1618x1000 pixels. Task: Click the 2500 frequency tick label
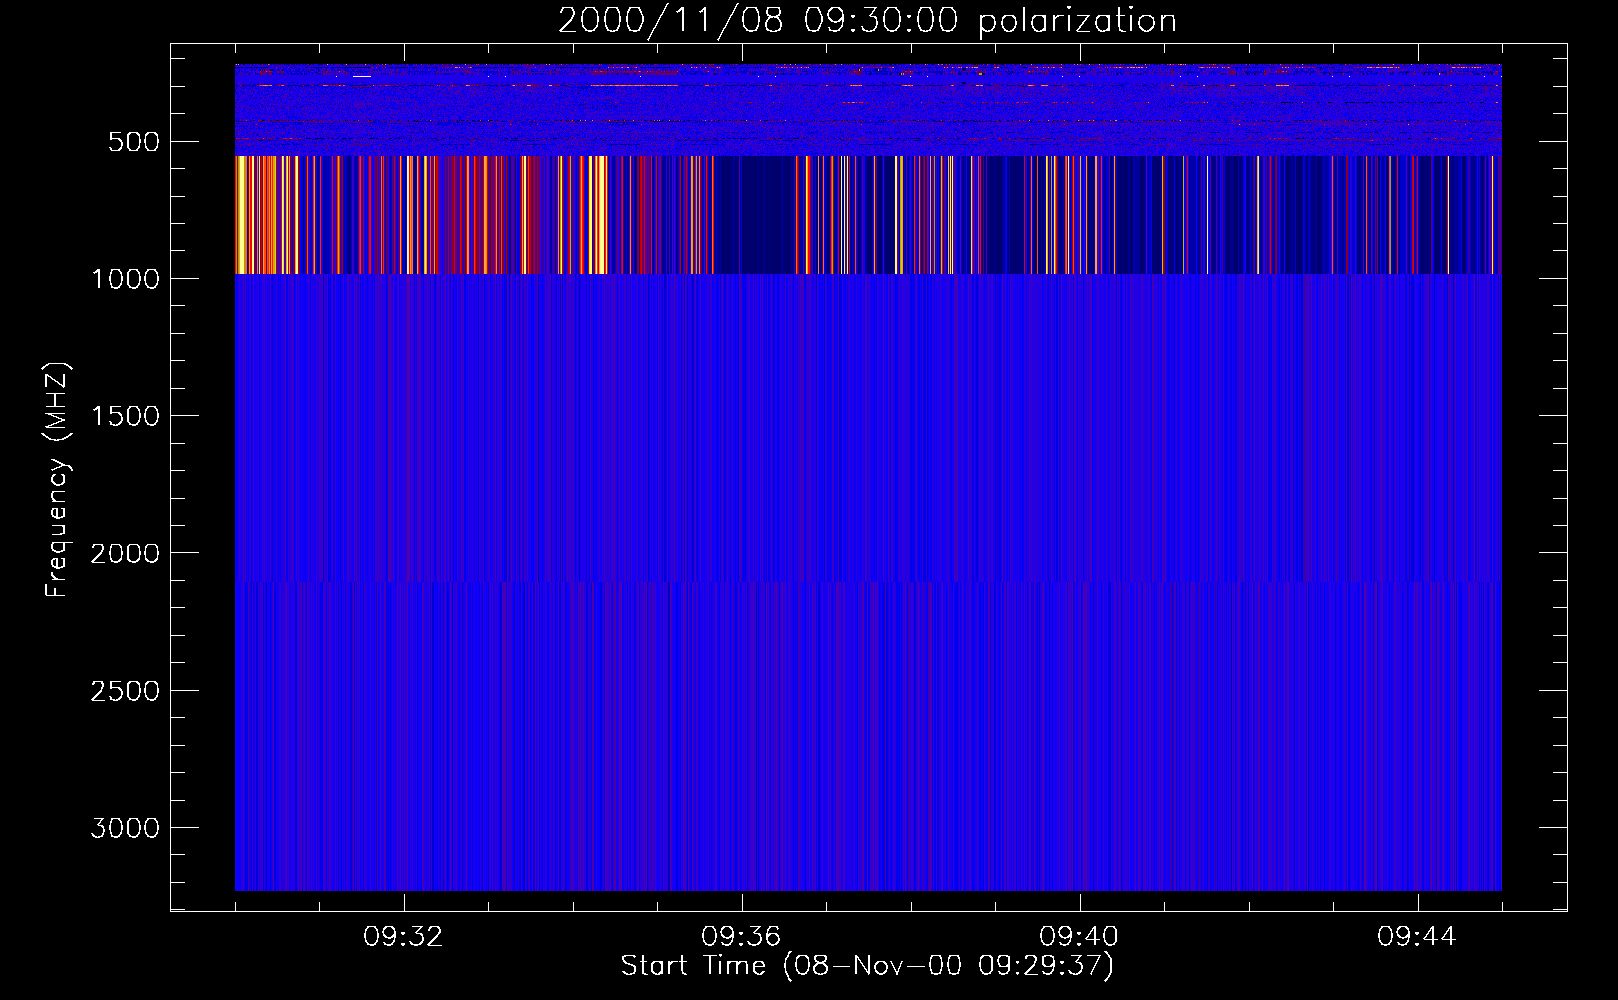pyautogui.click(x=125, y=691)
